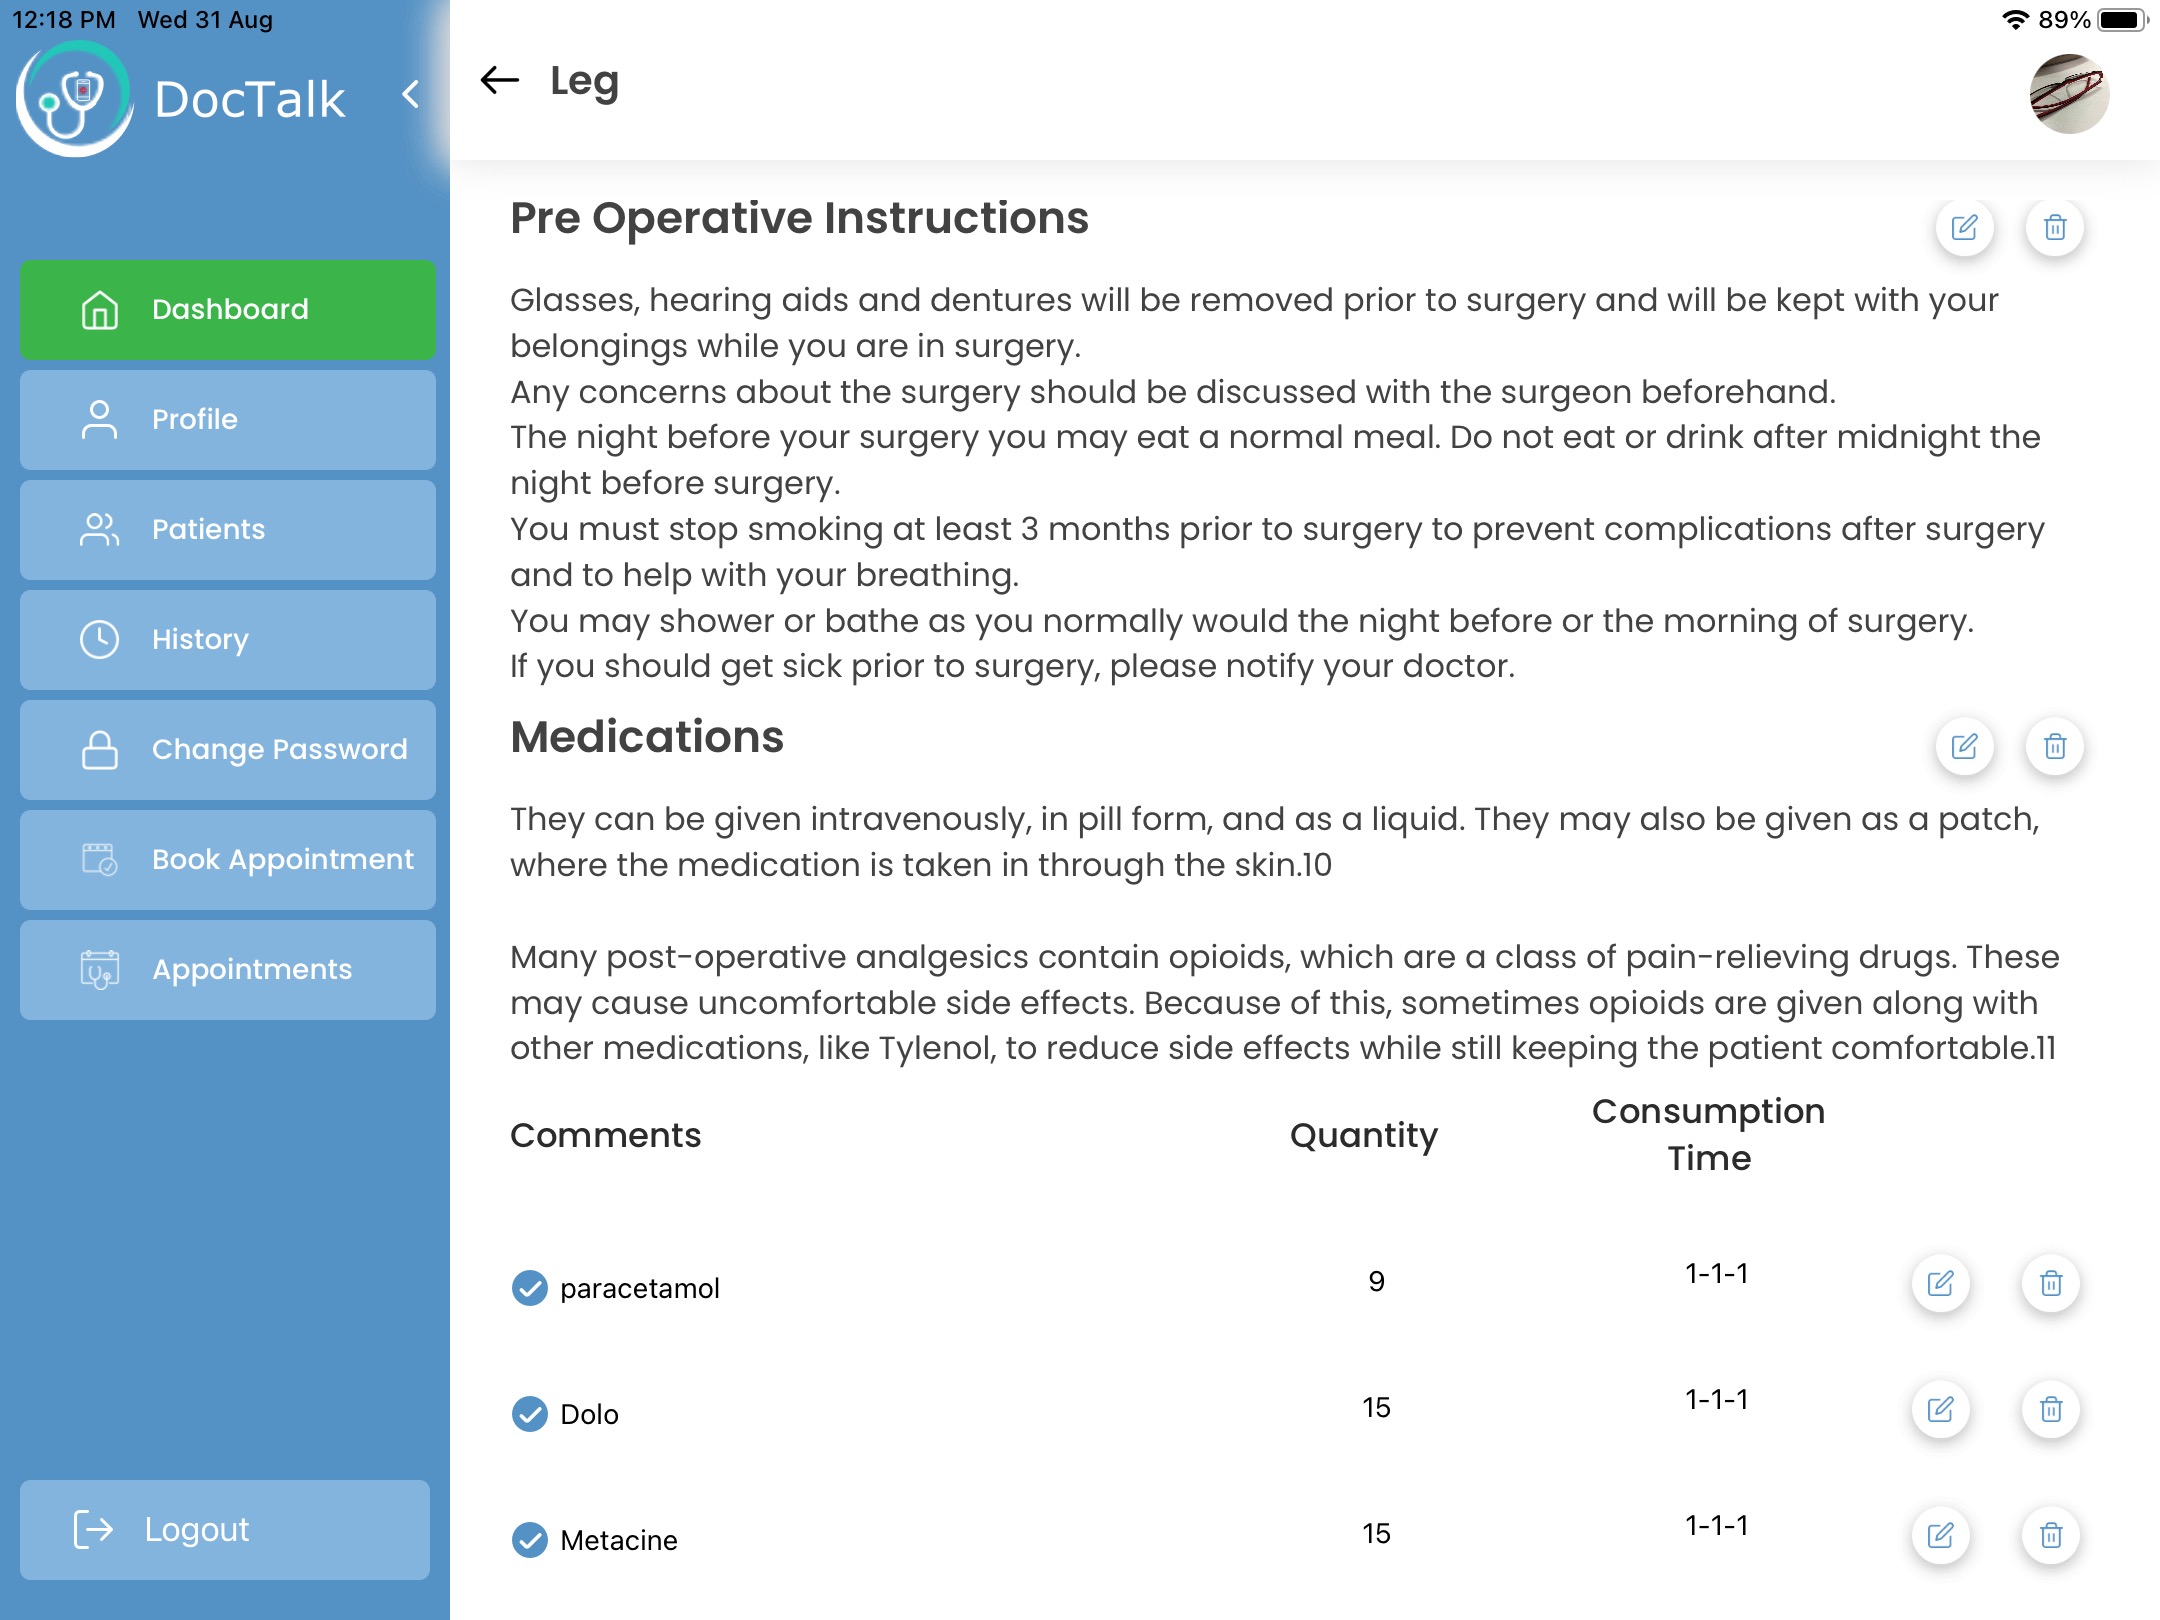Toggle the Metacine checkmark
The width and height of the screenshot is (2160, 1620).
(x=529, y=1540)
